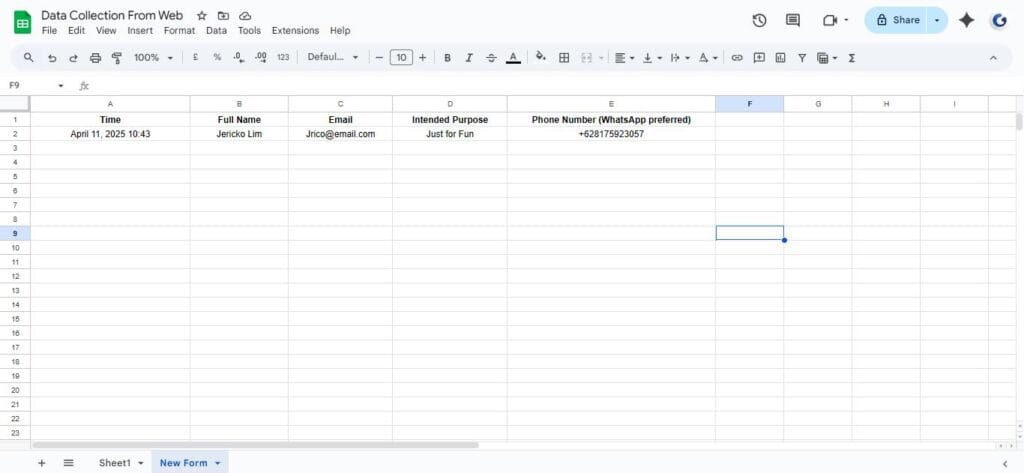
Task: Click the print icon in toolbar
Action: tap(96, 58)
